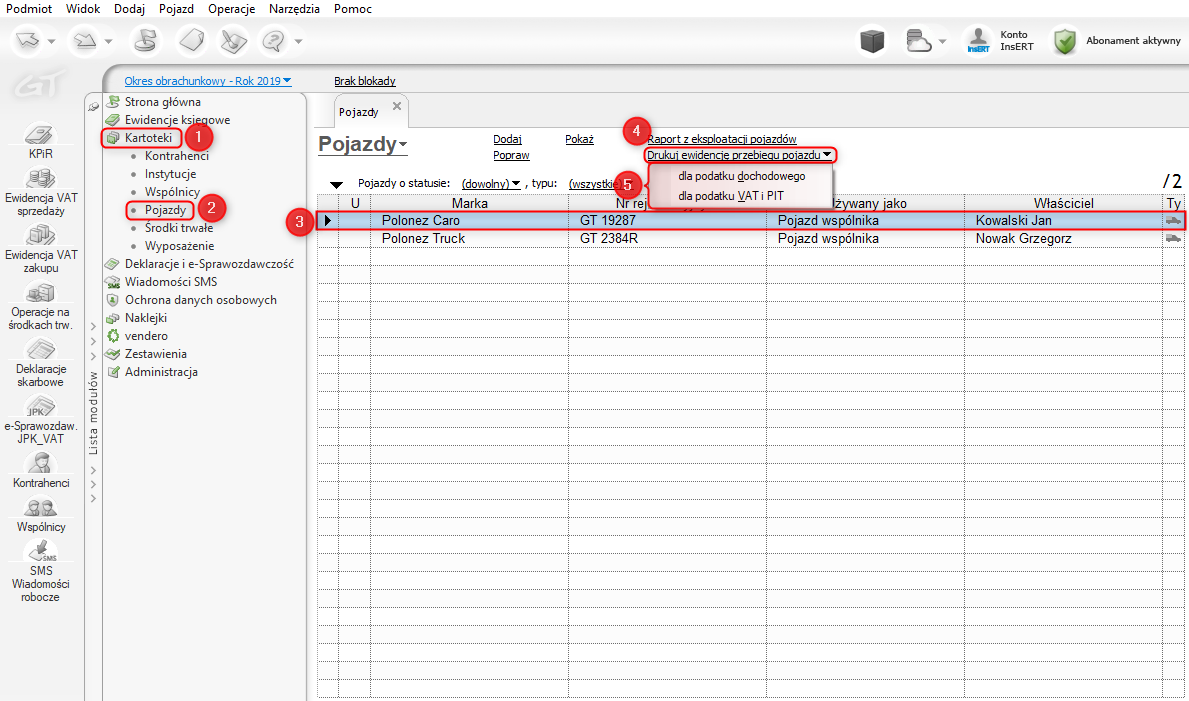Open the downward arrow icon dropdown arrow
The height and width of the screenshot is (701, 1189).
108,41
